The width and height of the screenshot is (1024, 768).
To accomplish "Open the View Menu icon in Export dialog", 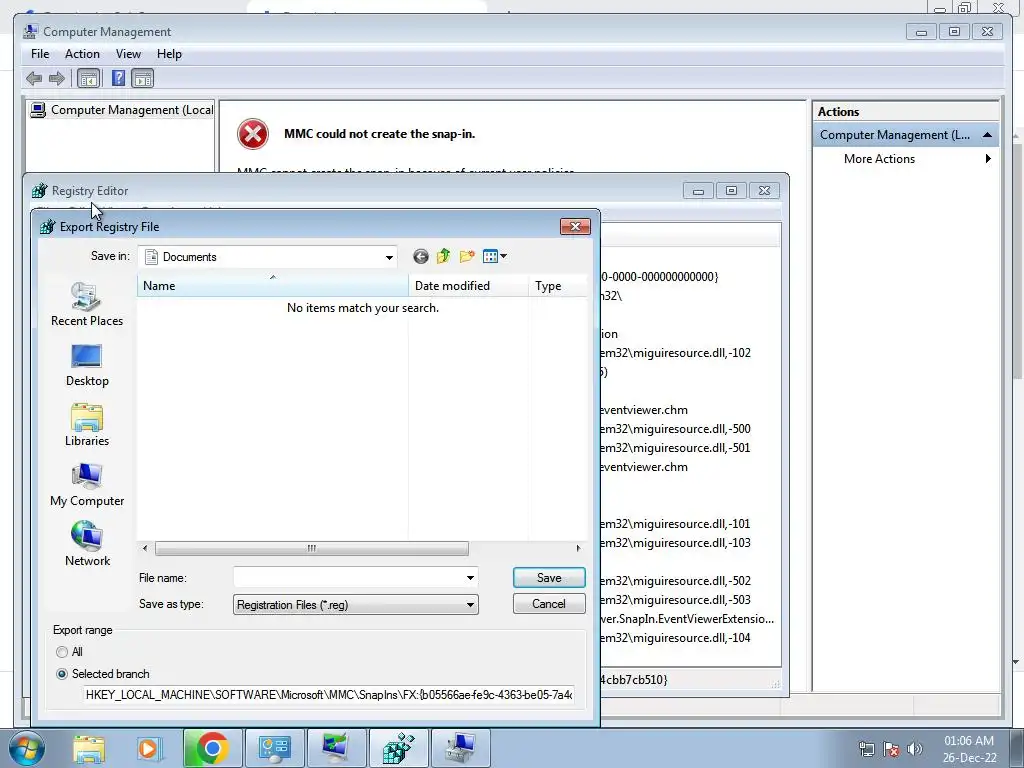I will [x=490, y=256].
